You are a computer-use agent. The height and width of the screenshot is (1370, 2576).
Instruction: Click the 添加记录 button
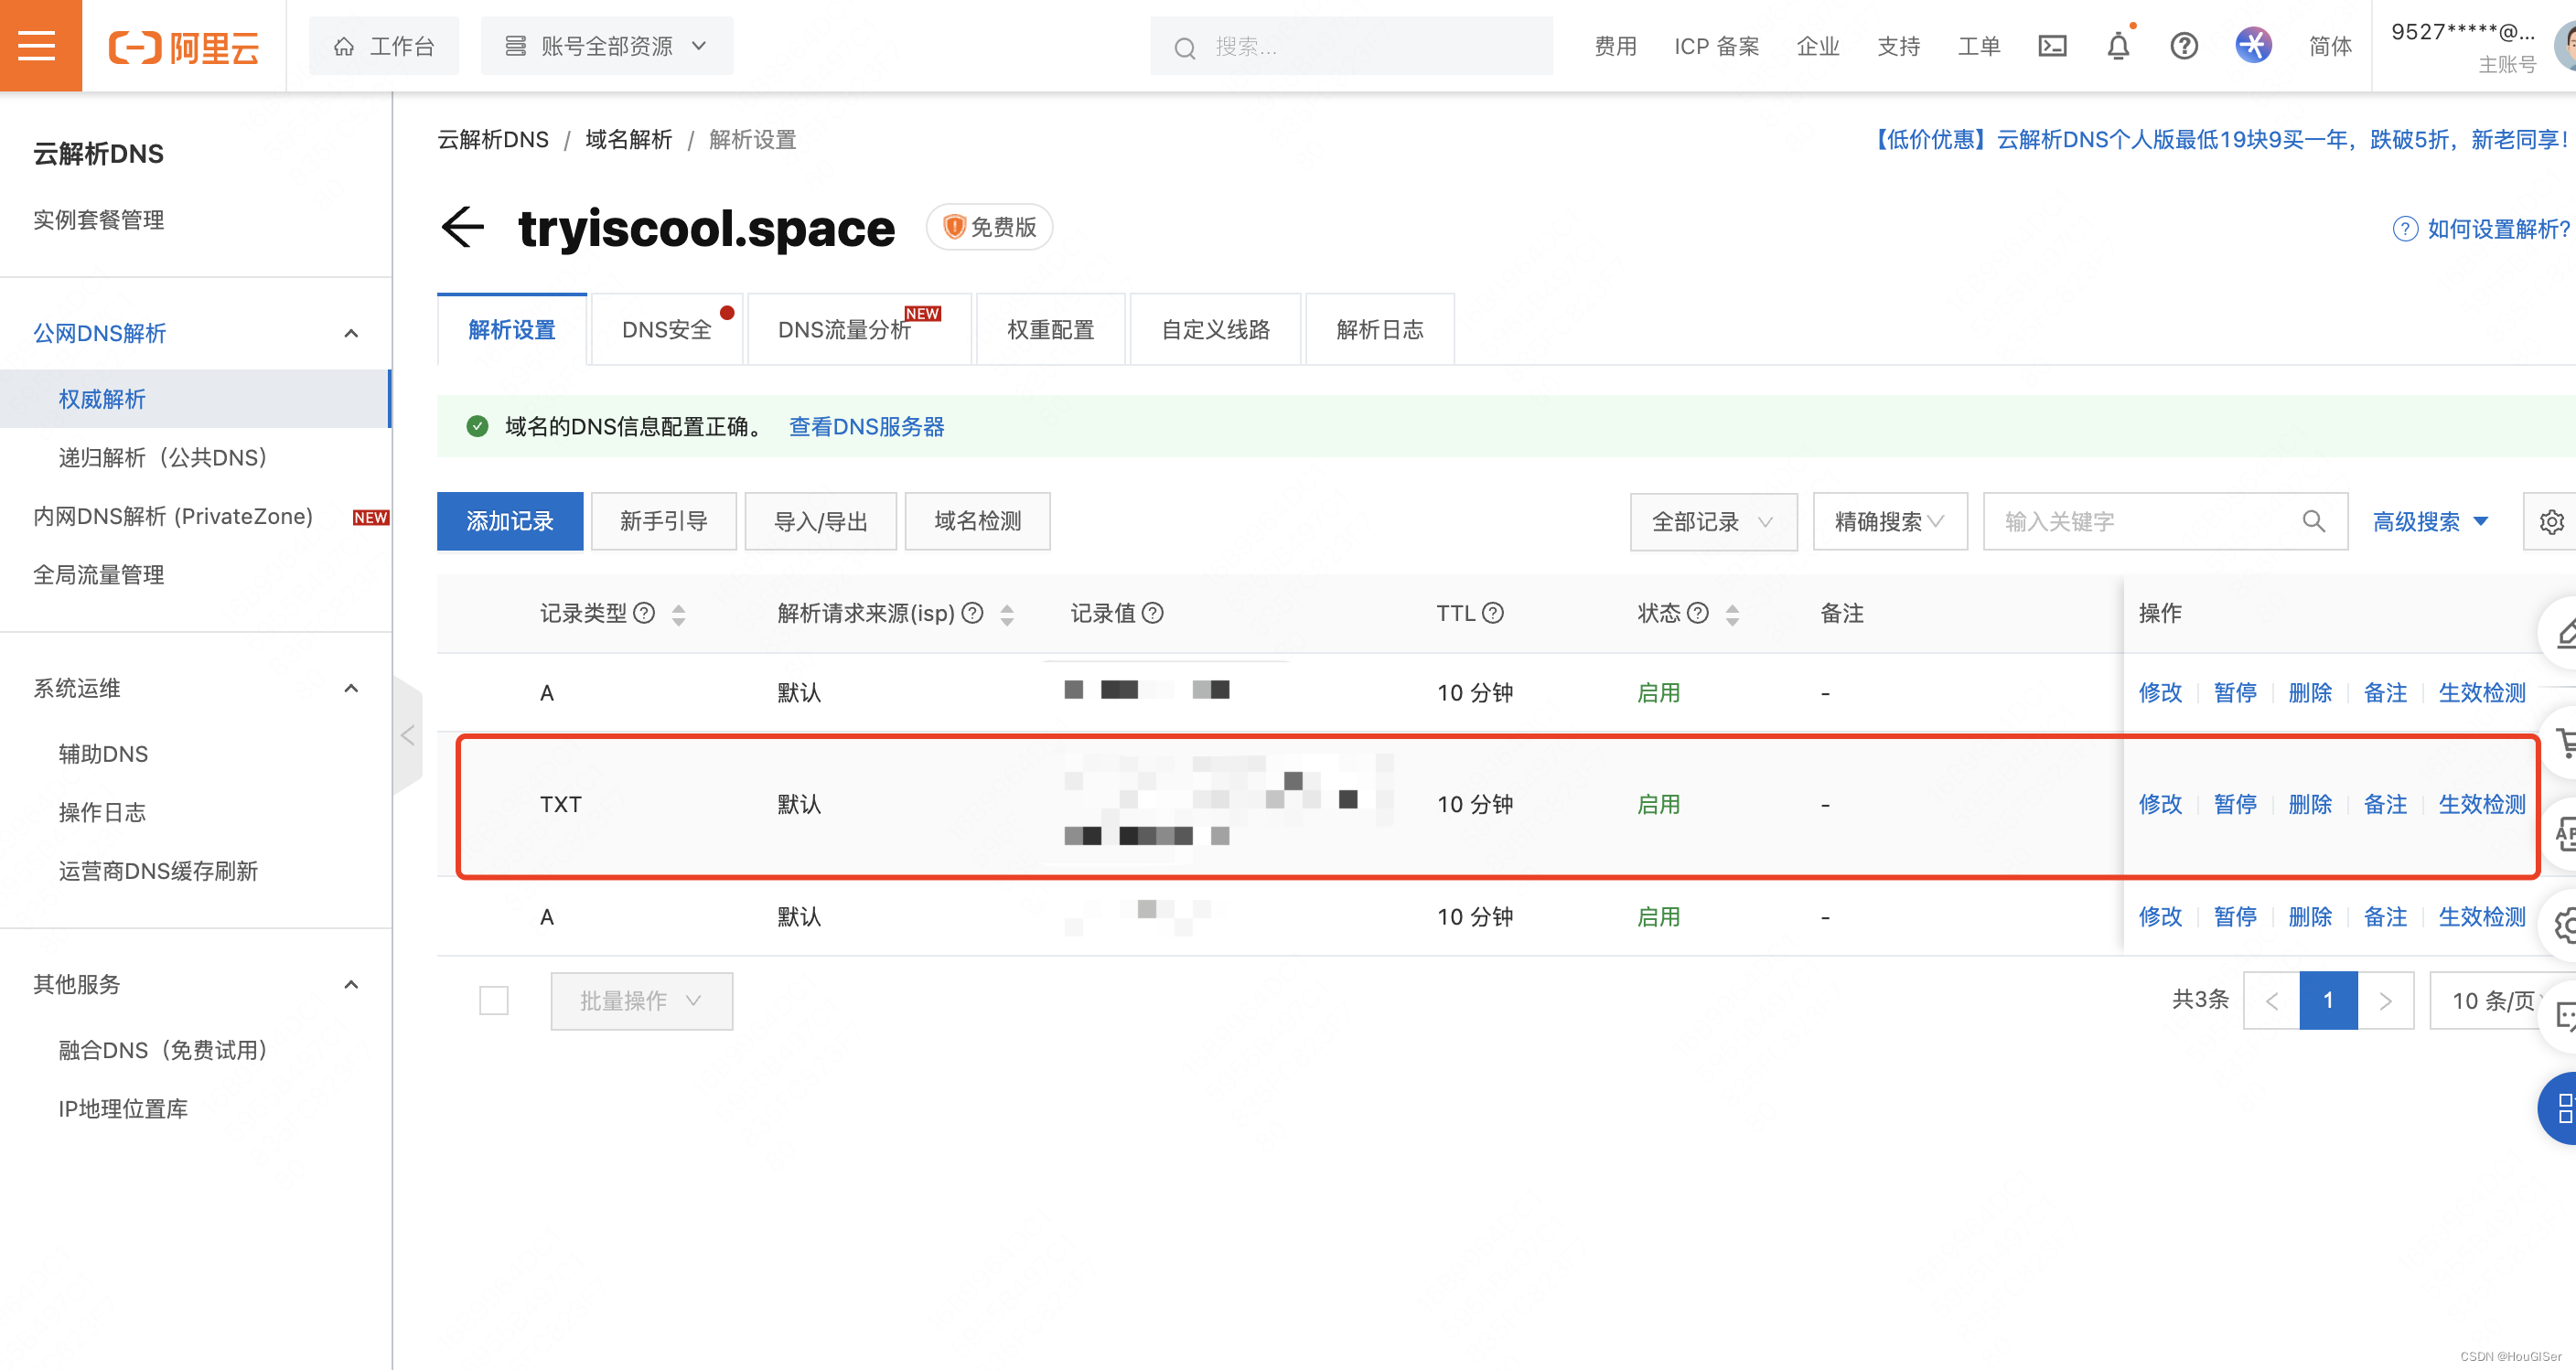point(509,521)
